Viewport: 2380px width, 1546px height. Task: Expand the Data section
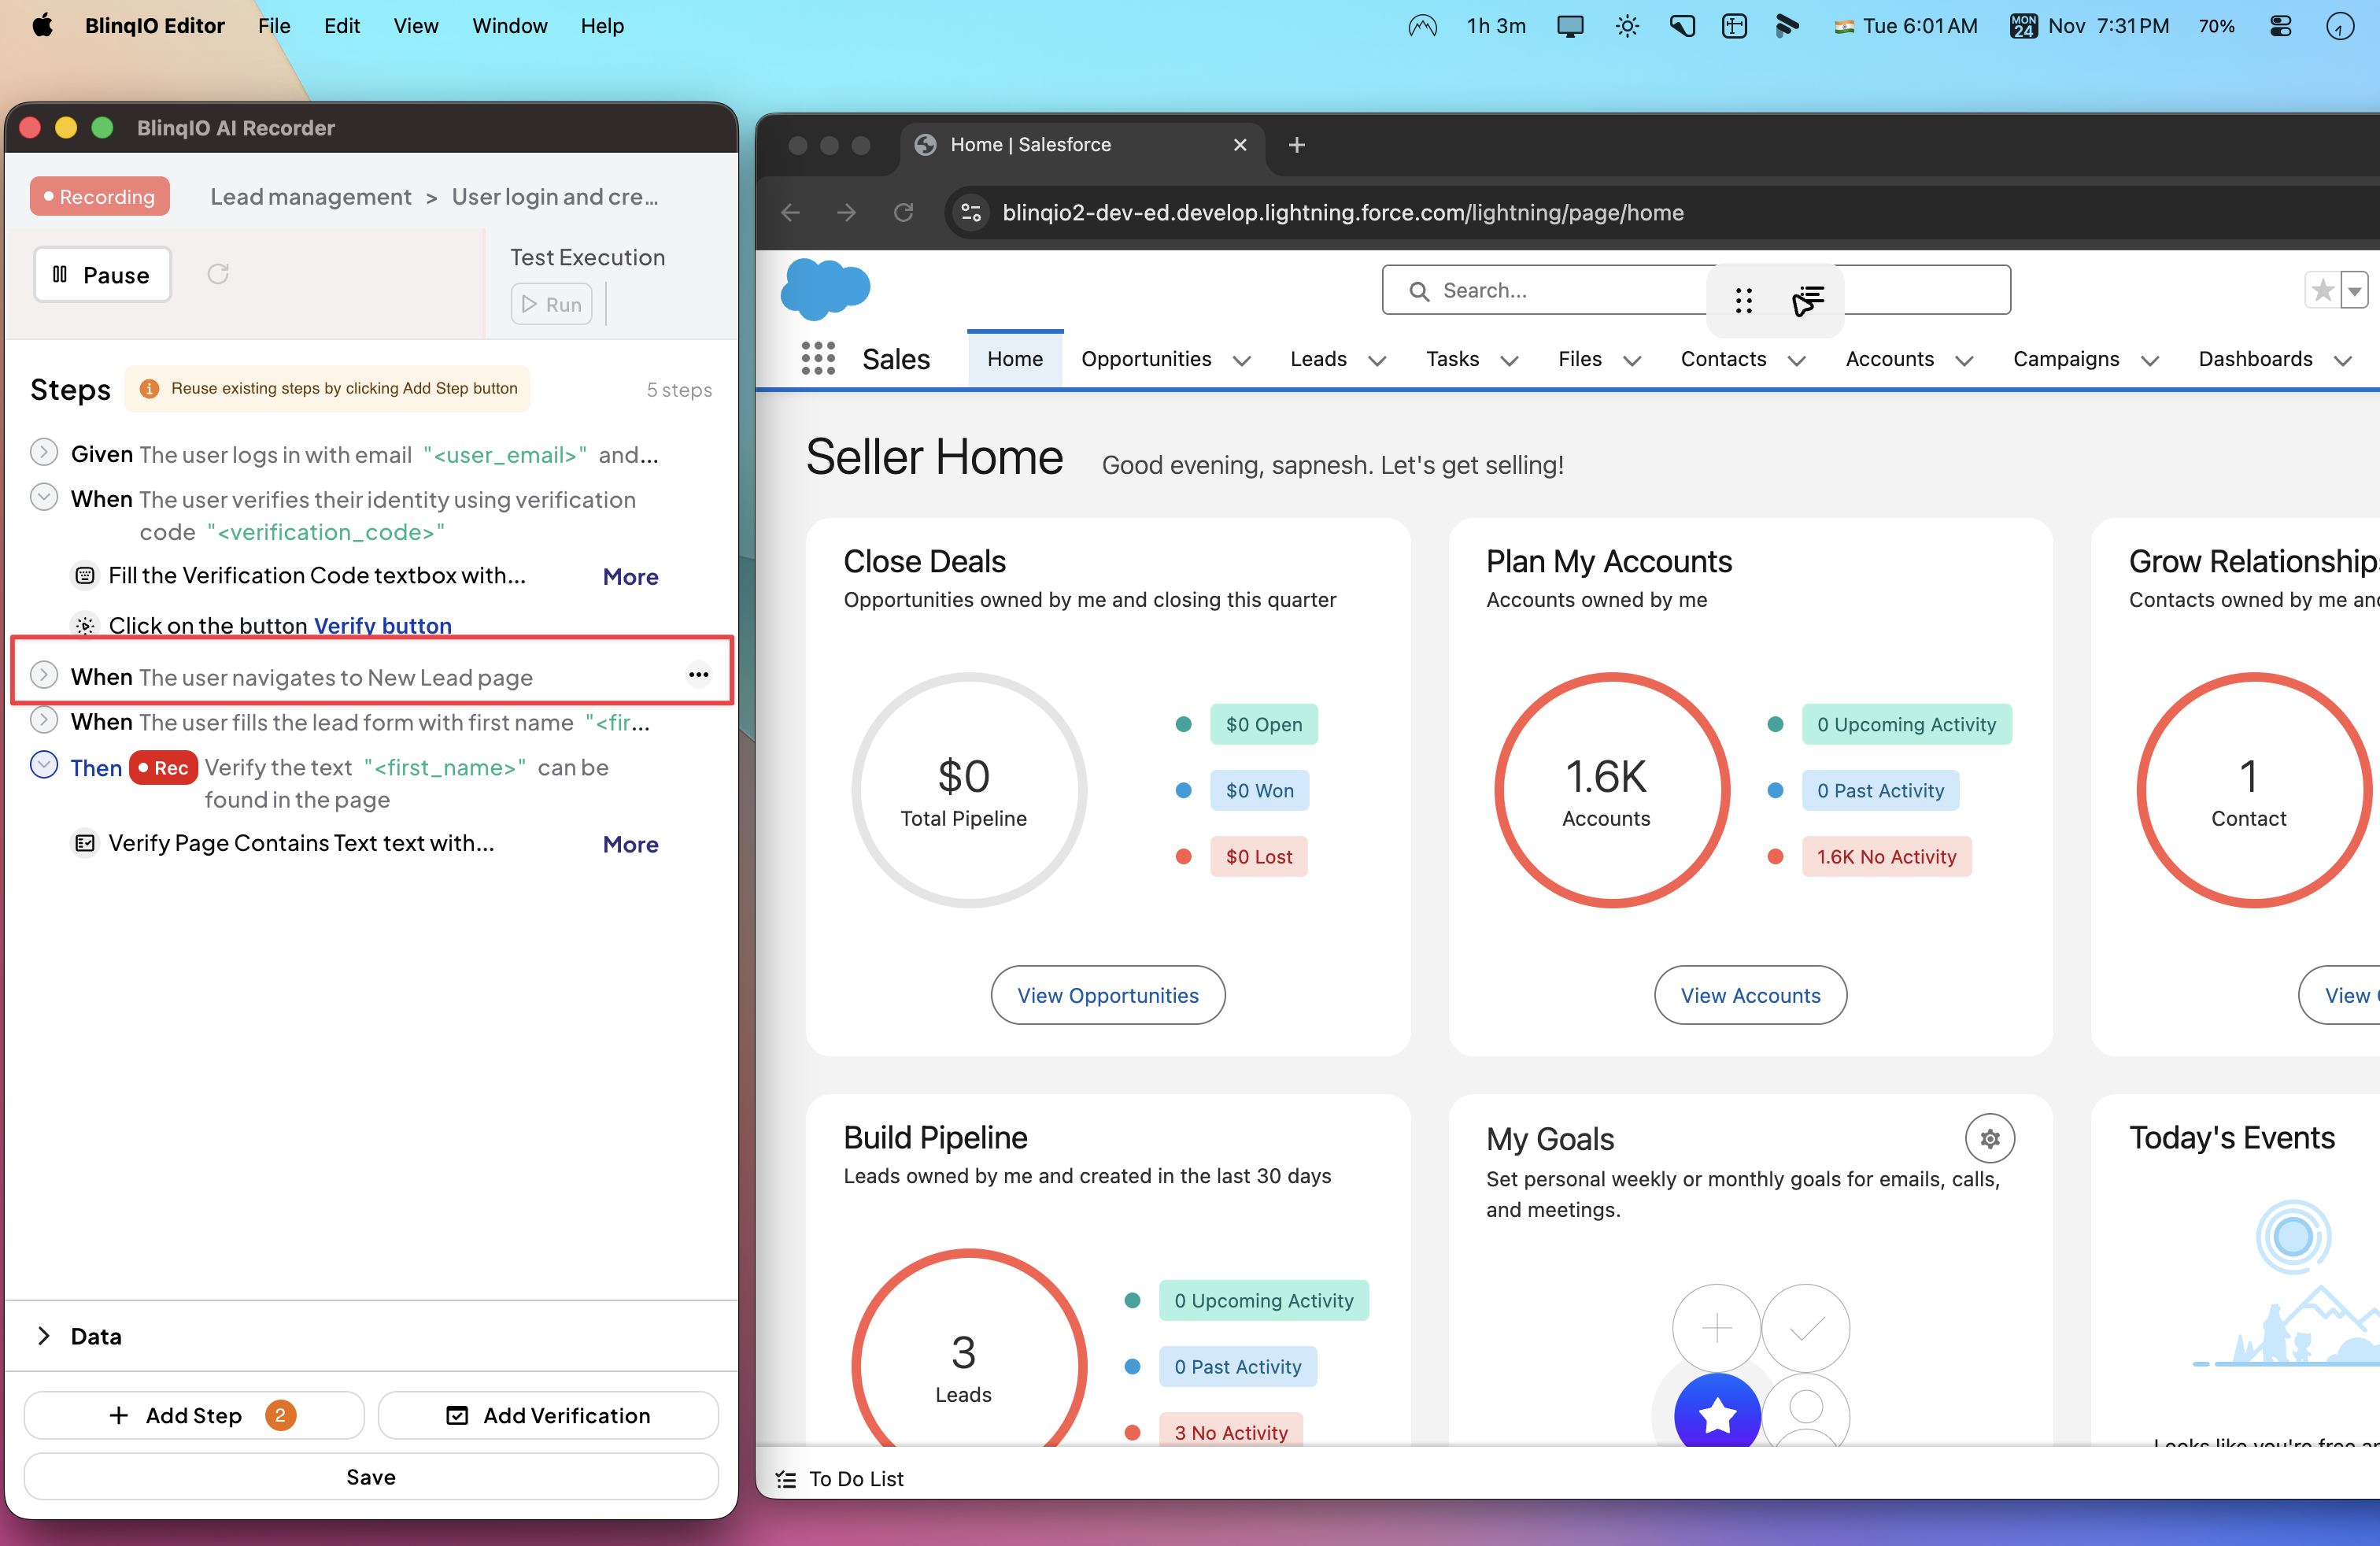44,1336
